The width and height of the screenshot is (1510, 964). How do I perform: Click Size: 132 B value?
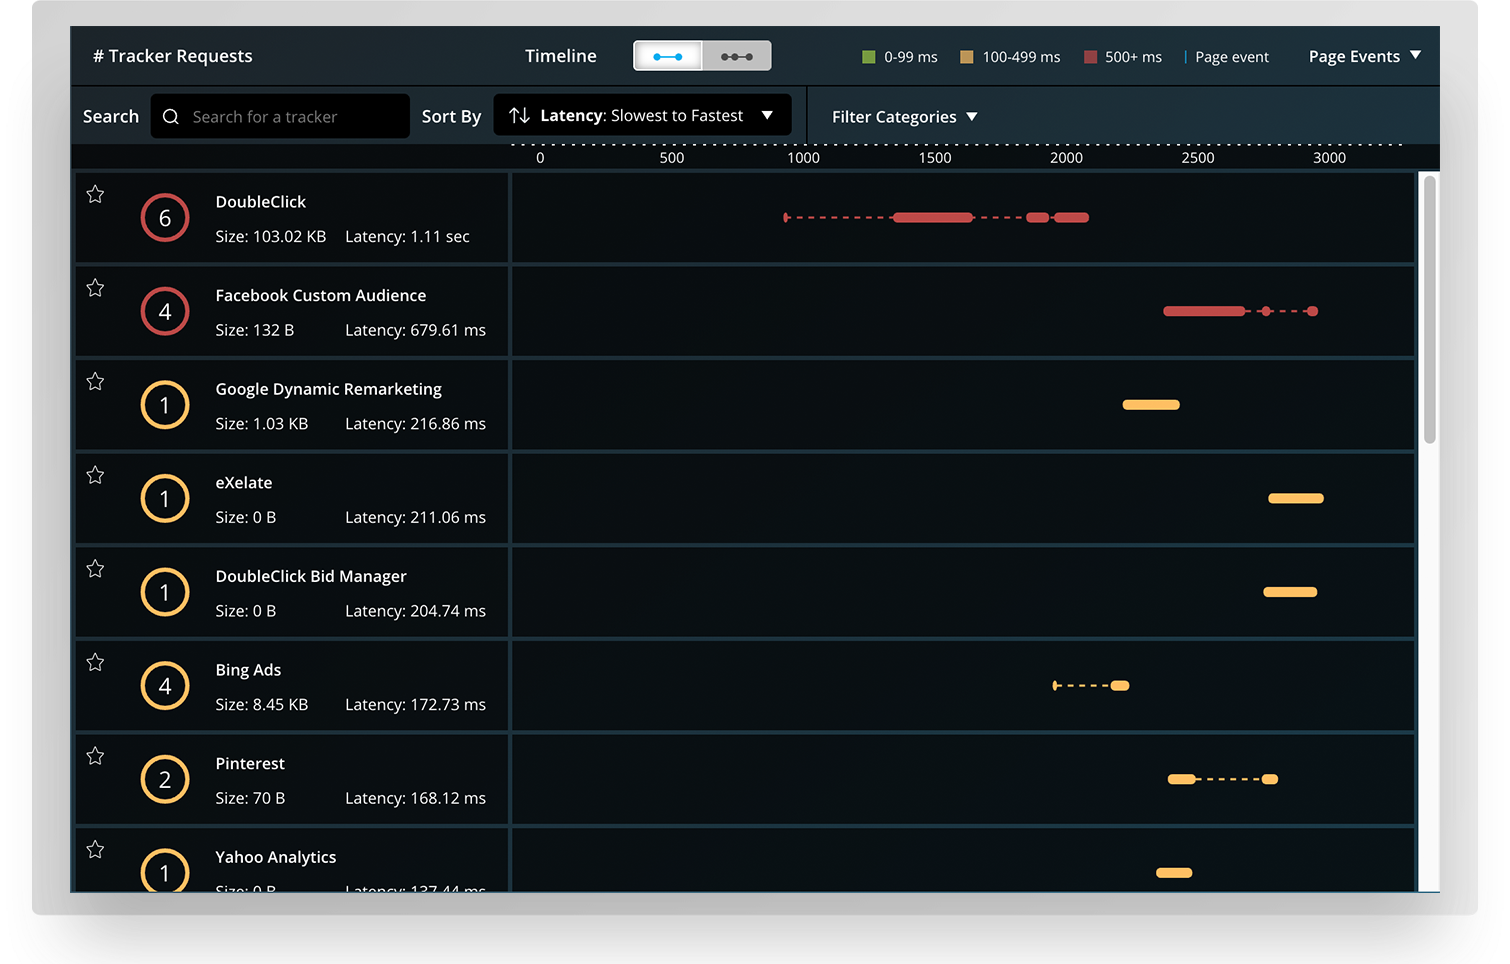(255, 330)
